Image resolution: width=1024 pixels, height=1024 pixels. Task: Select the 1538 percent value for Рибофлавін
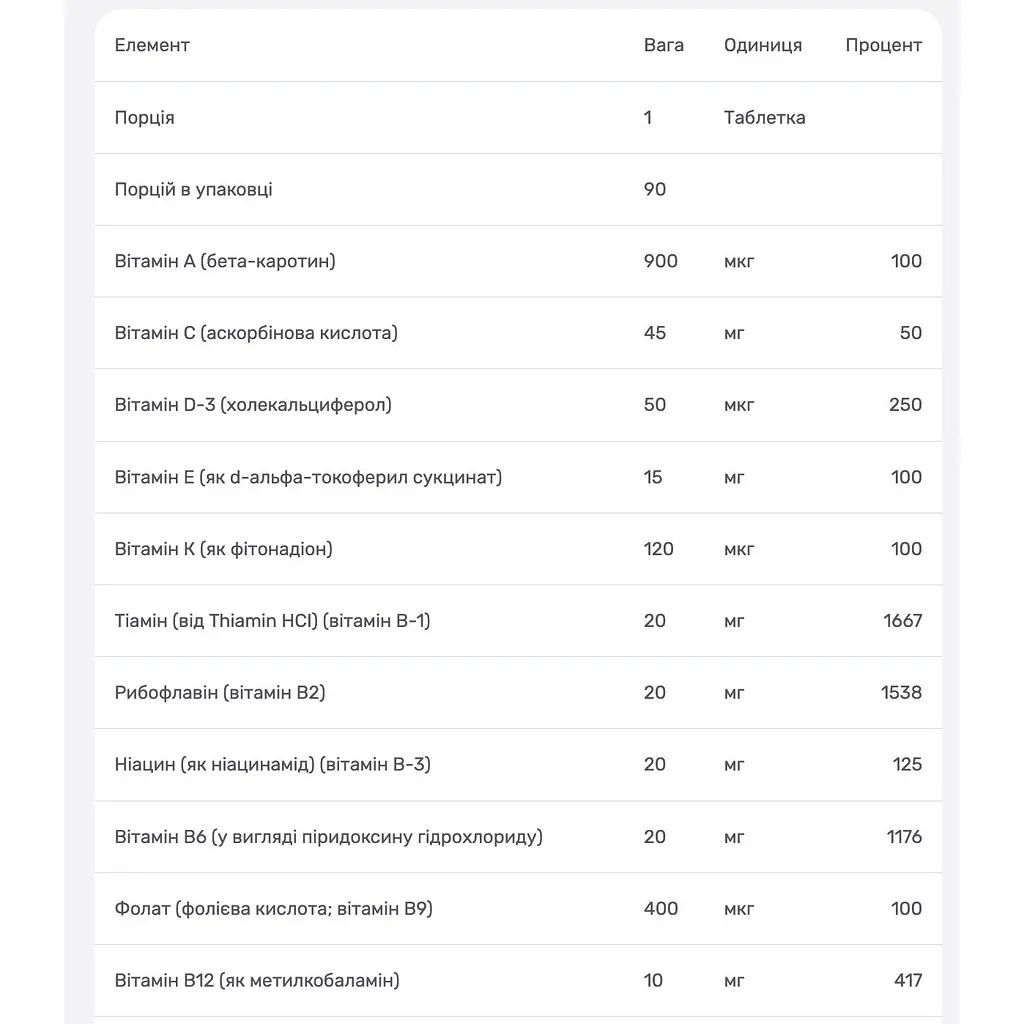pos(901,692)
